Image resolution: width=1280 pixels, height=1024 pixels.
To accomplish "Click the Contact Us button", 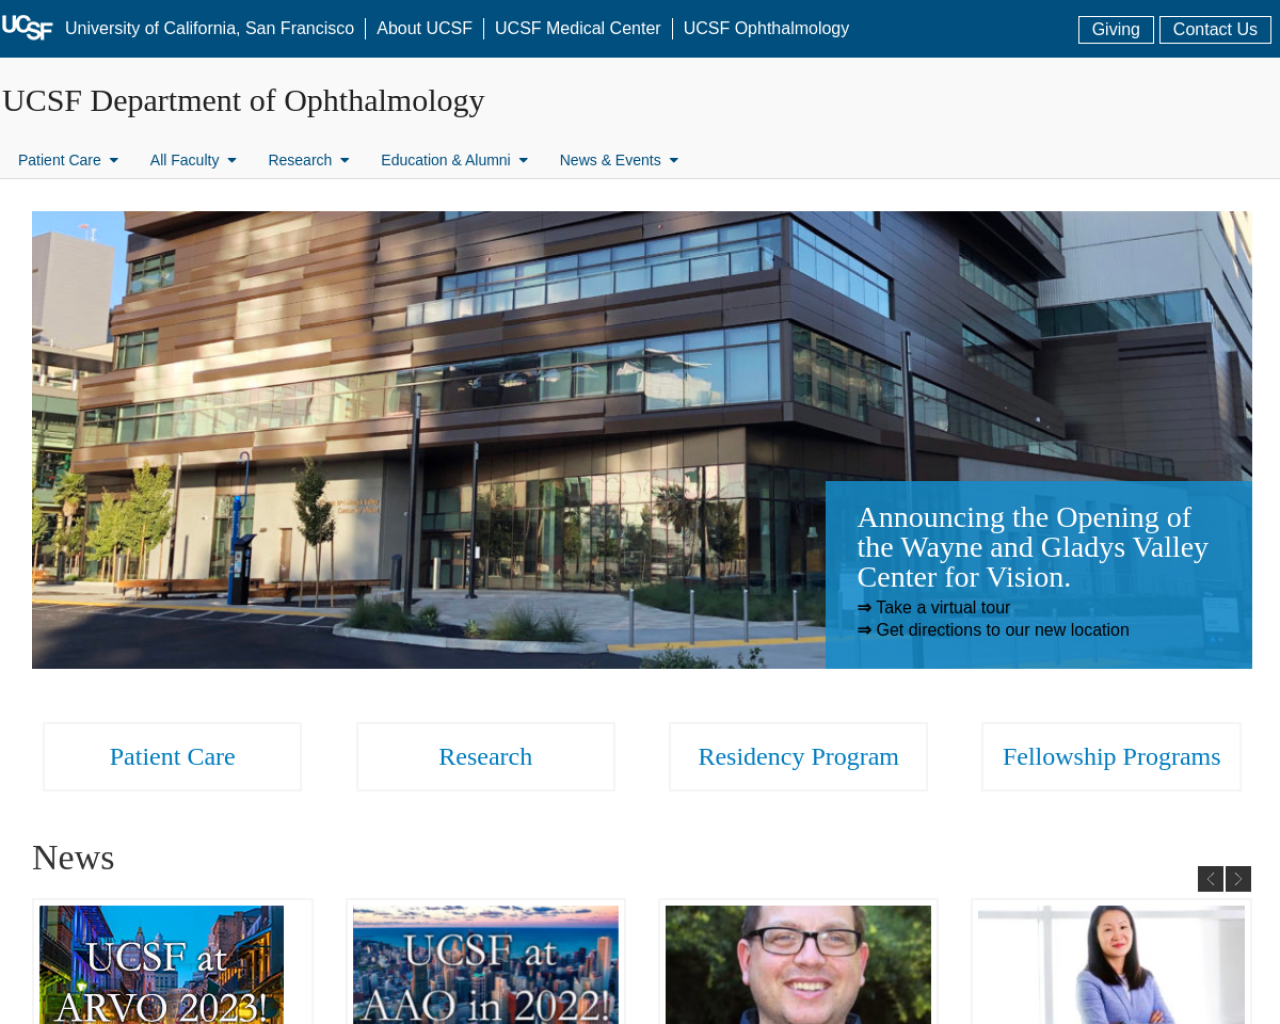I will pyautogui.click(x=1215, y=30).
